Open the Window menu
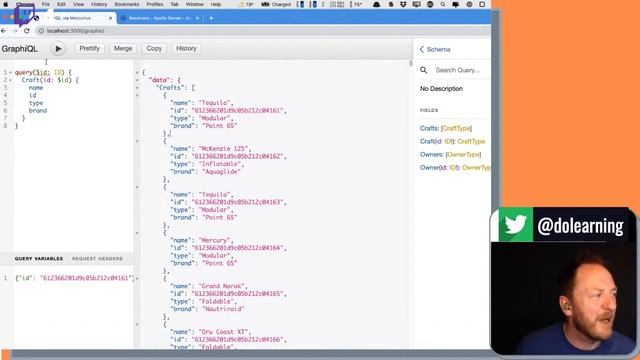Screen dimensions: 640x360 coord(194,4)
